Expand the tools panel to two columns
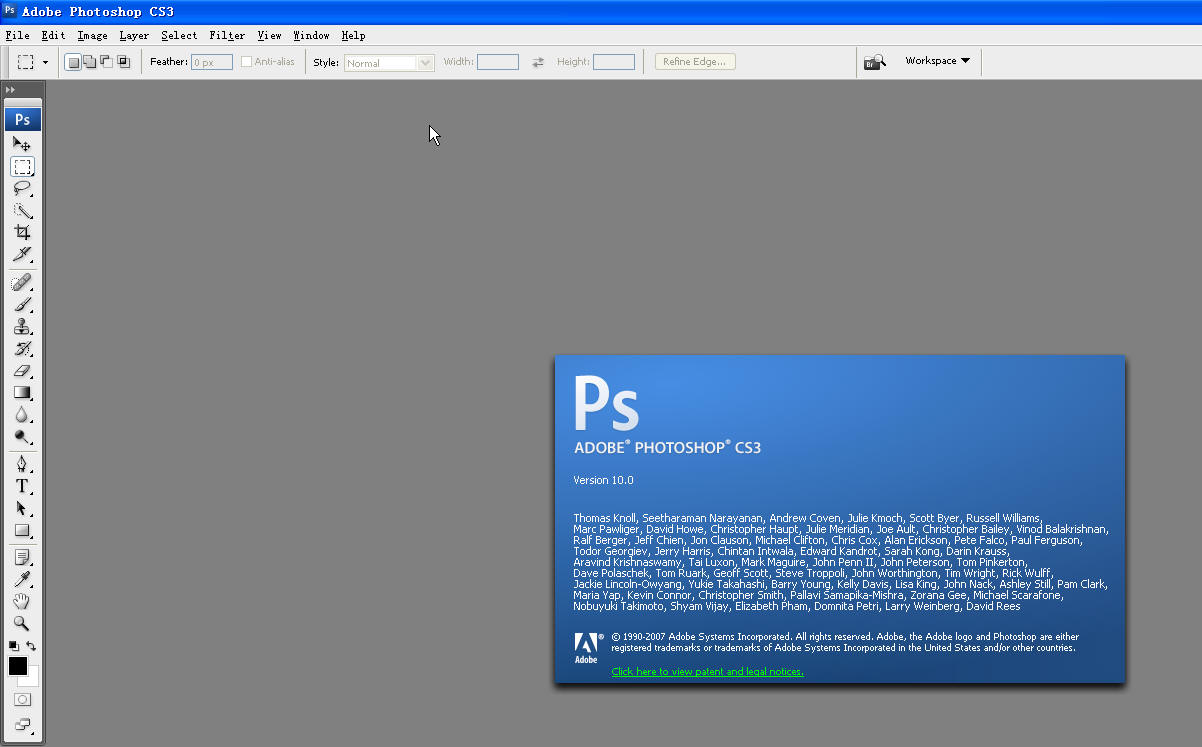The image size is (1202, 747). 11,89
